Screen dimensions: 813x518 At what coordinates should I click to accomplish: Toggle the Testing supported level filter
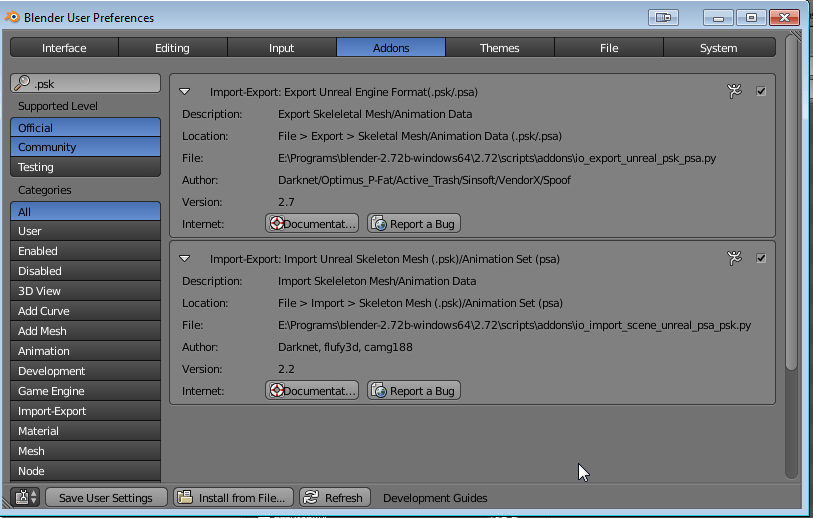coord(86,167)
